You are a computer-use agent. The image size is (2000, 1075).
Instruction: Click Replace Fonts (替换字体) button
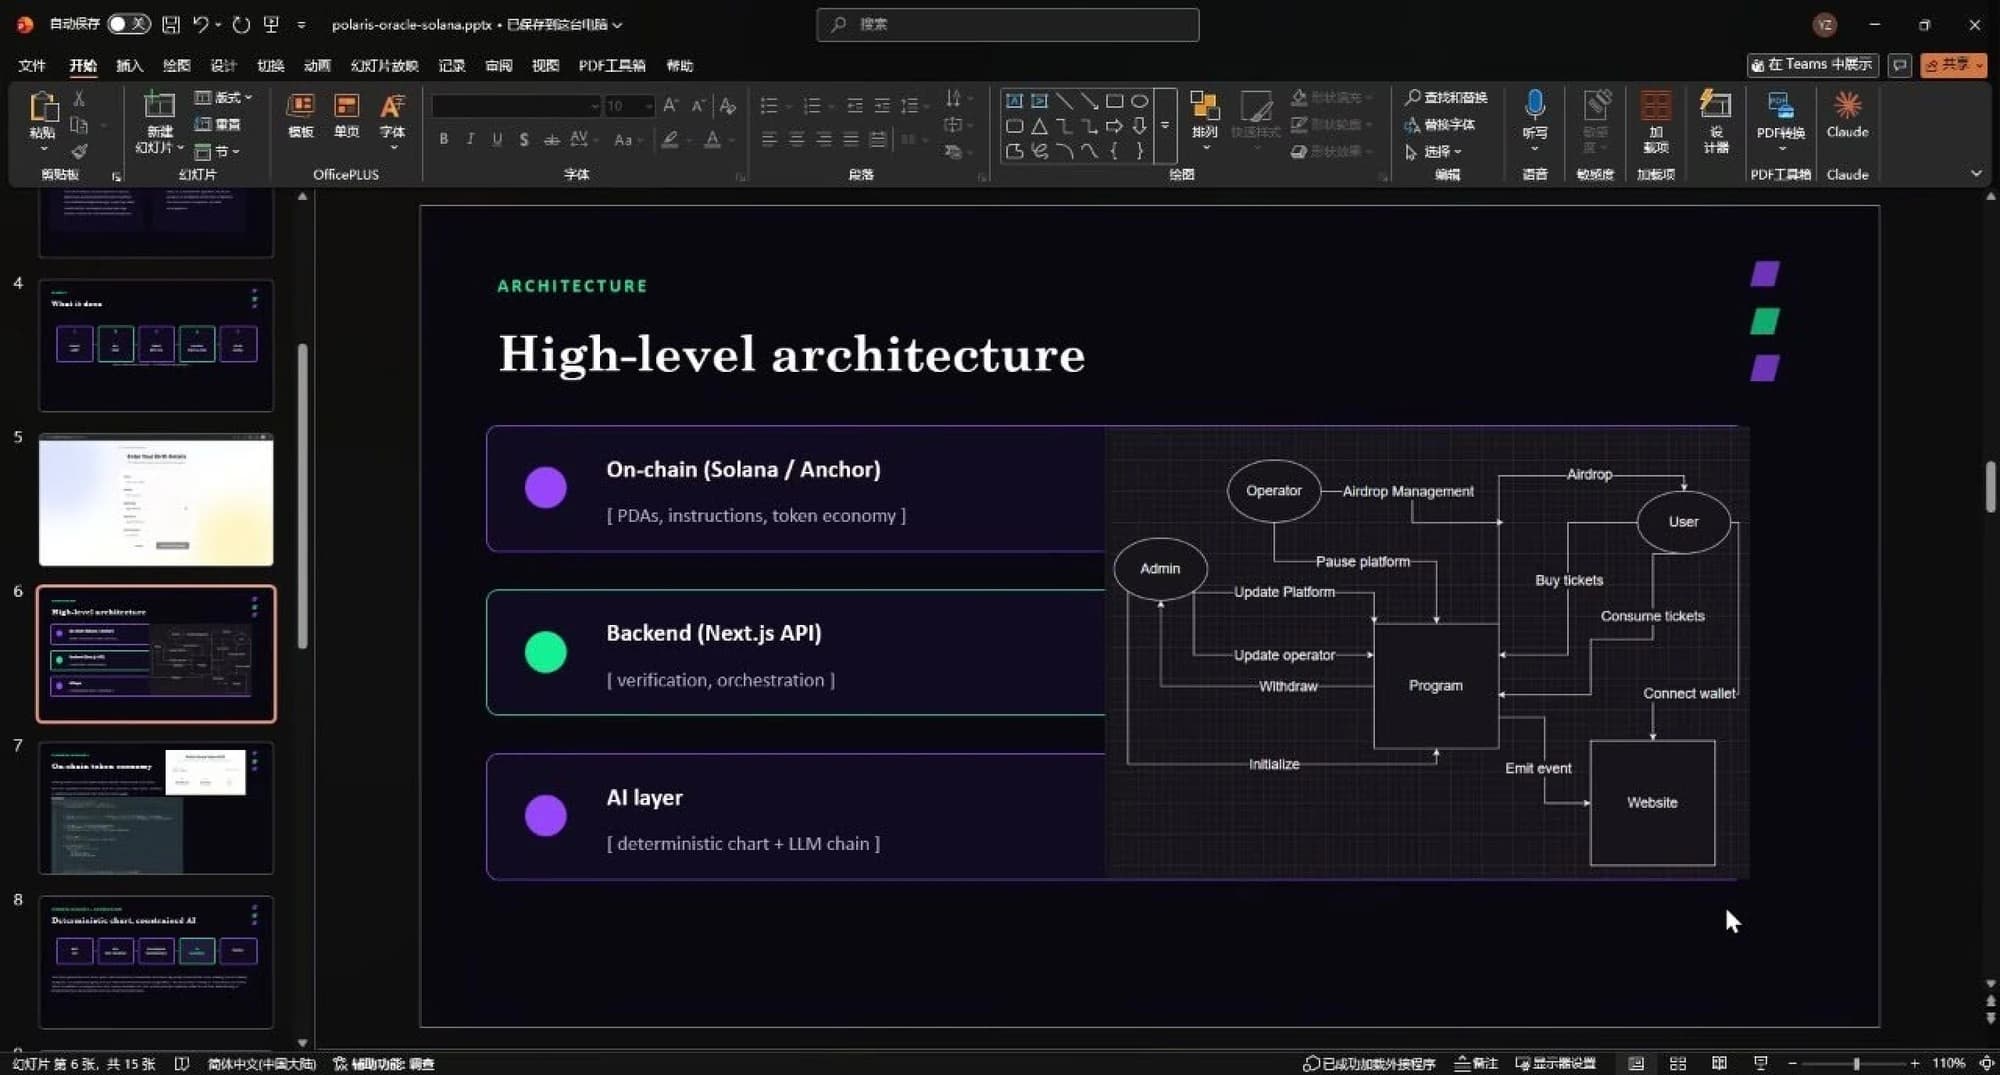[1440, 124]
